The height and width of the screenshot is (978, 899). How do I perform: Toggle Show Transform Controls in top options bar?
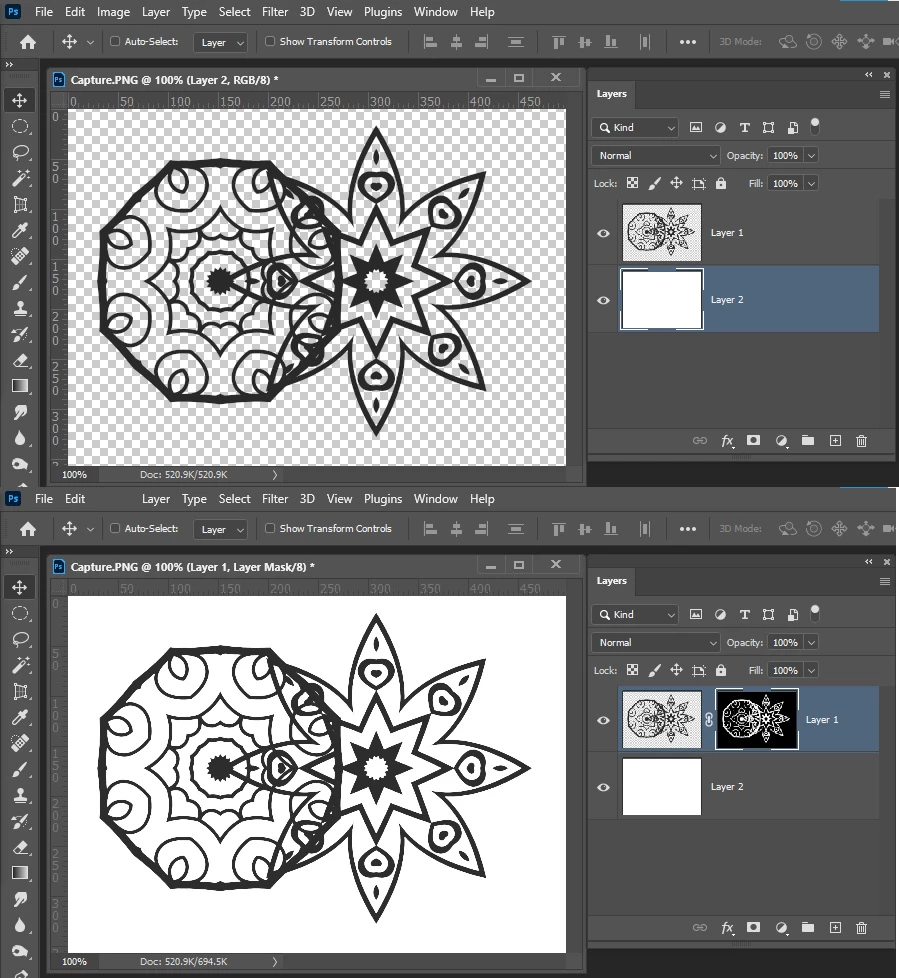click(x=270, y=41)
